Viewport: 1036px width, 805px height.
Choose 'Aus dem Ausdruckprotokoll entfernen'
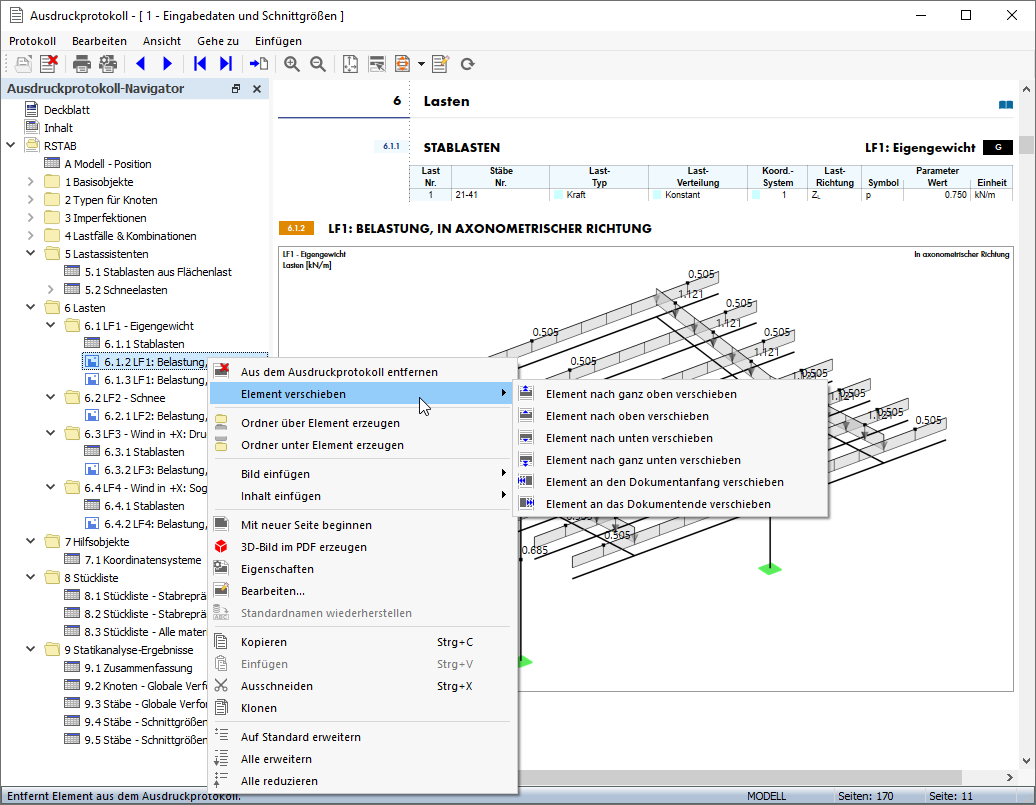[339, 372]
